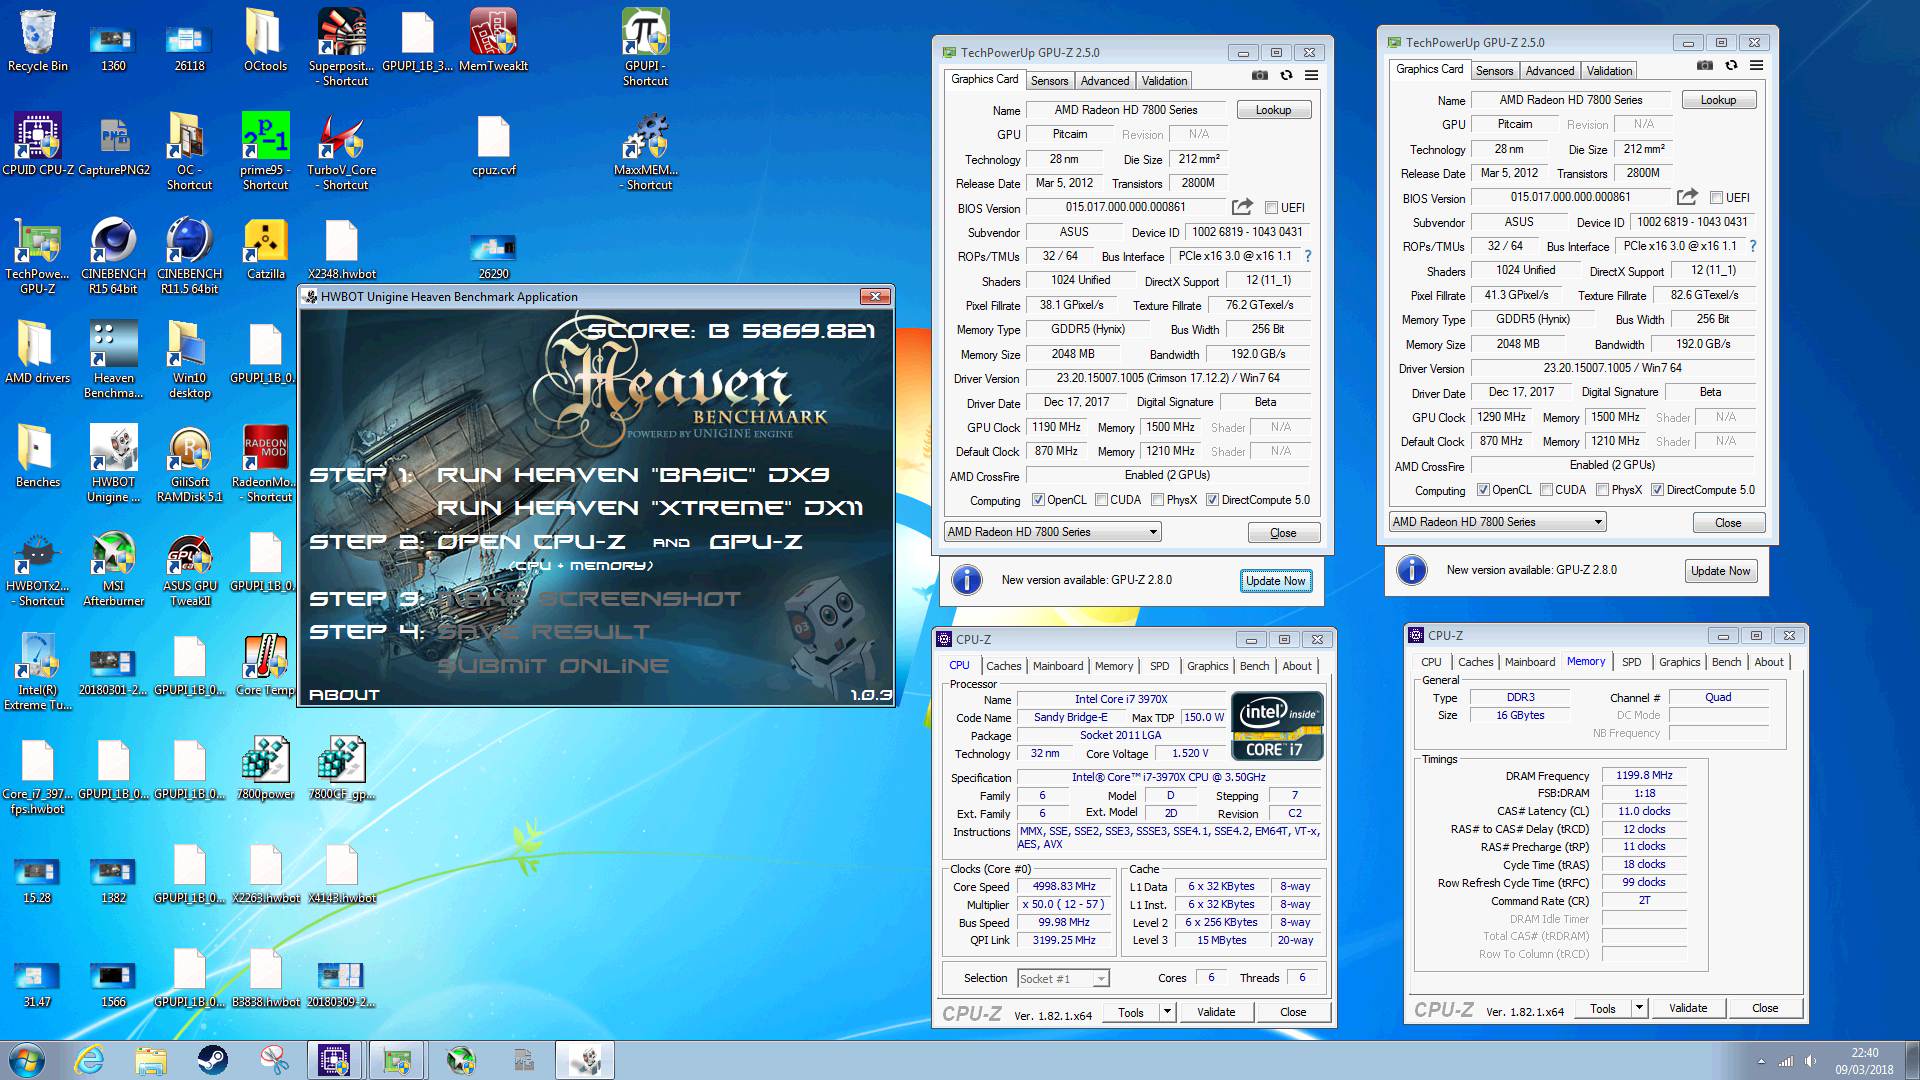Viewport: 1920px width, 1080px height.
Task: Toggle the UEFI checkbox in left GPU-Z
Action: (x=1271, y=208)
